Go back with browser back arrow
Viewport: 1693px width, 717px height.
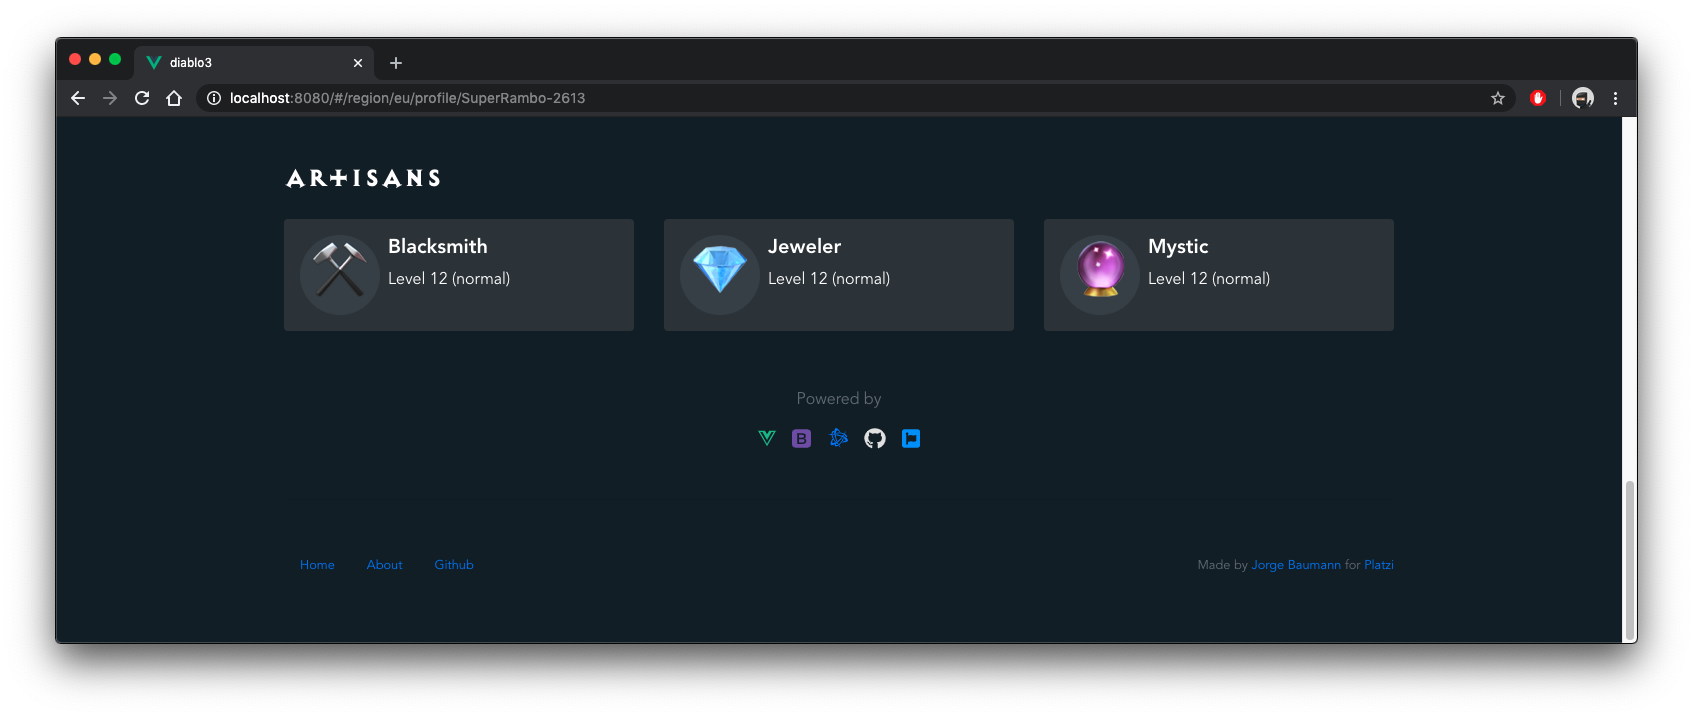pyautogui.click(x=78, y=98)
